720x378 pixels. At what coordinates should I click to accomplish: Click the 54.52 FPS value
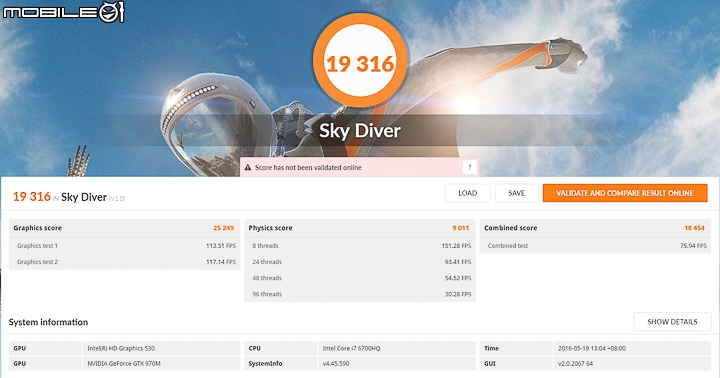pyautogui.click(x=458, y=278)
